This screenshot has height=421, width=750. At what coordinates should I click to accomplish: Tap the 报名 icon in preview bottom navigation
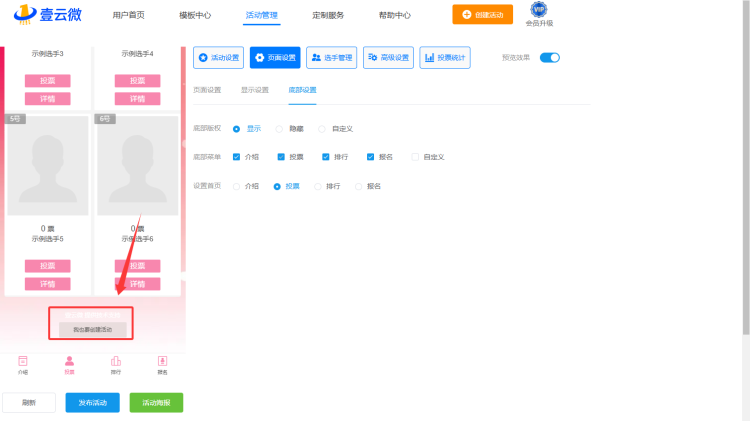pyautogui.click(x=162, y=361)
